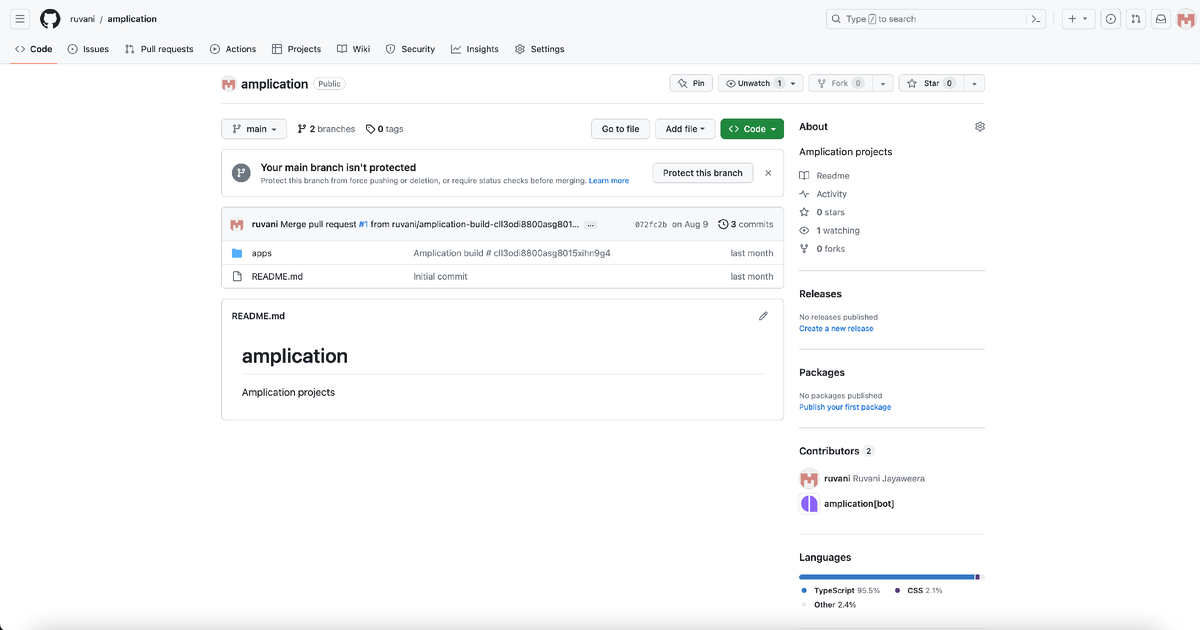This screenshot has width=1200, height=630.
Task: Dismiss the branch protection banner
Action: point(768,173)
